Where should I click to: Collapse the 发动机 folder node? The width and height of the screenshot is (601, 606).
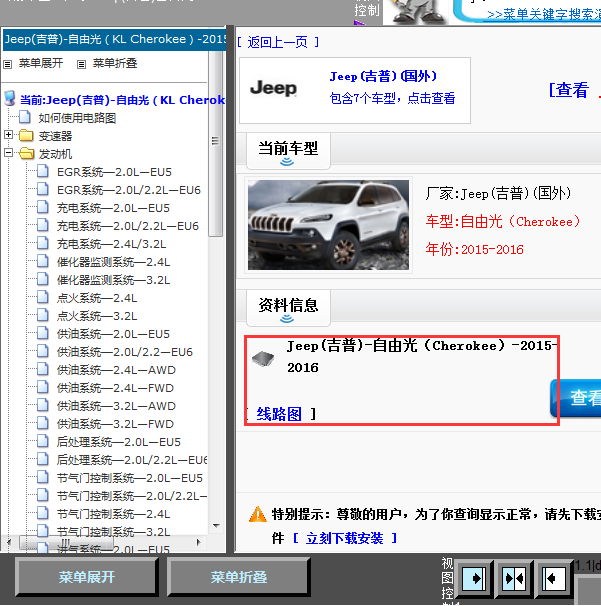coord(9,152)
